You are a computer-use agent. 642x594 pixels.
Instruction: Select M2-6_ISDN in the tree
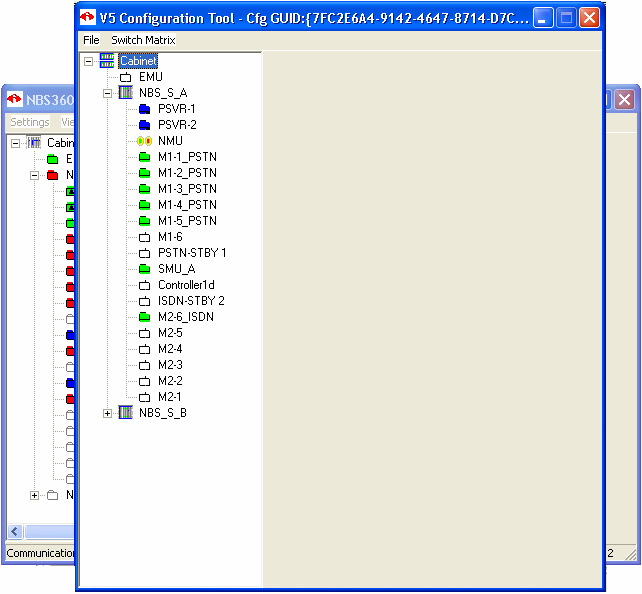click(186, 317)
